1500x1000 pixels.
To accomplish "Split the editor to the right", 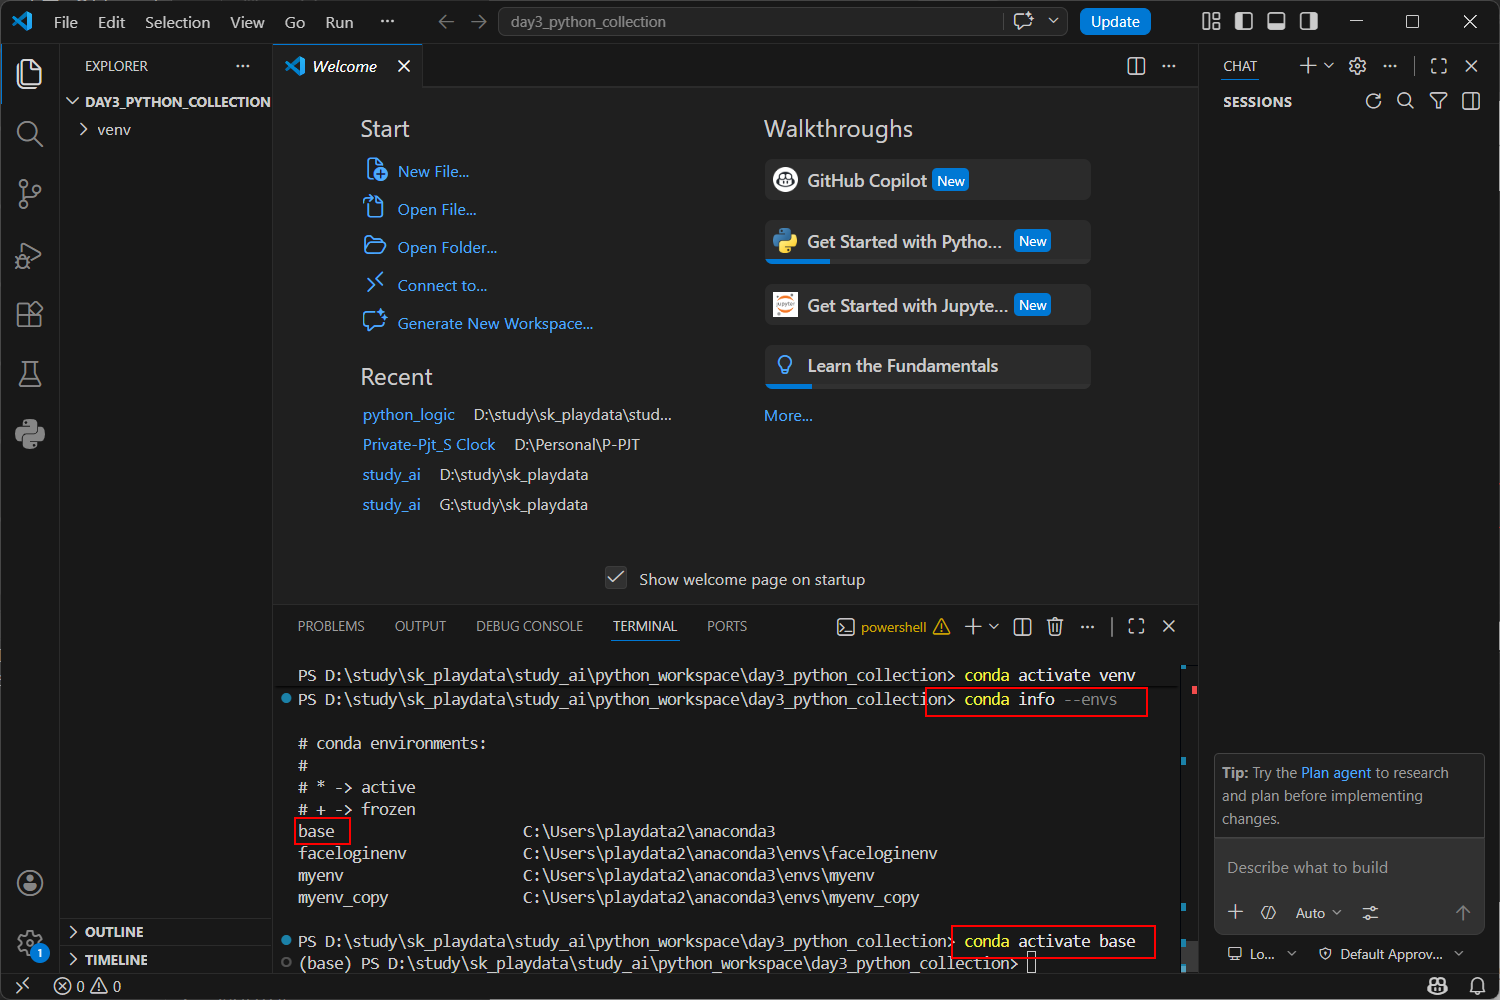I will point(1136,66).
